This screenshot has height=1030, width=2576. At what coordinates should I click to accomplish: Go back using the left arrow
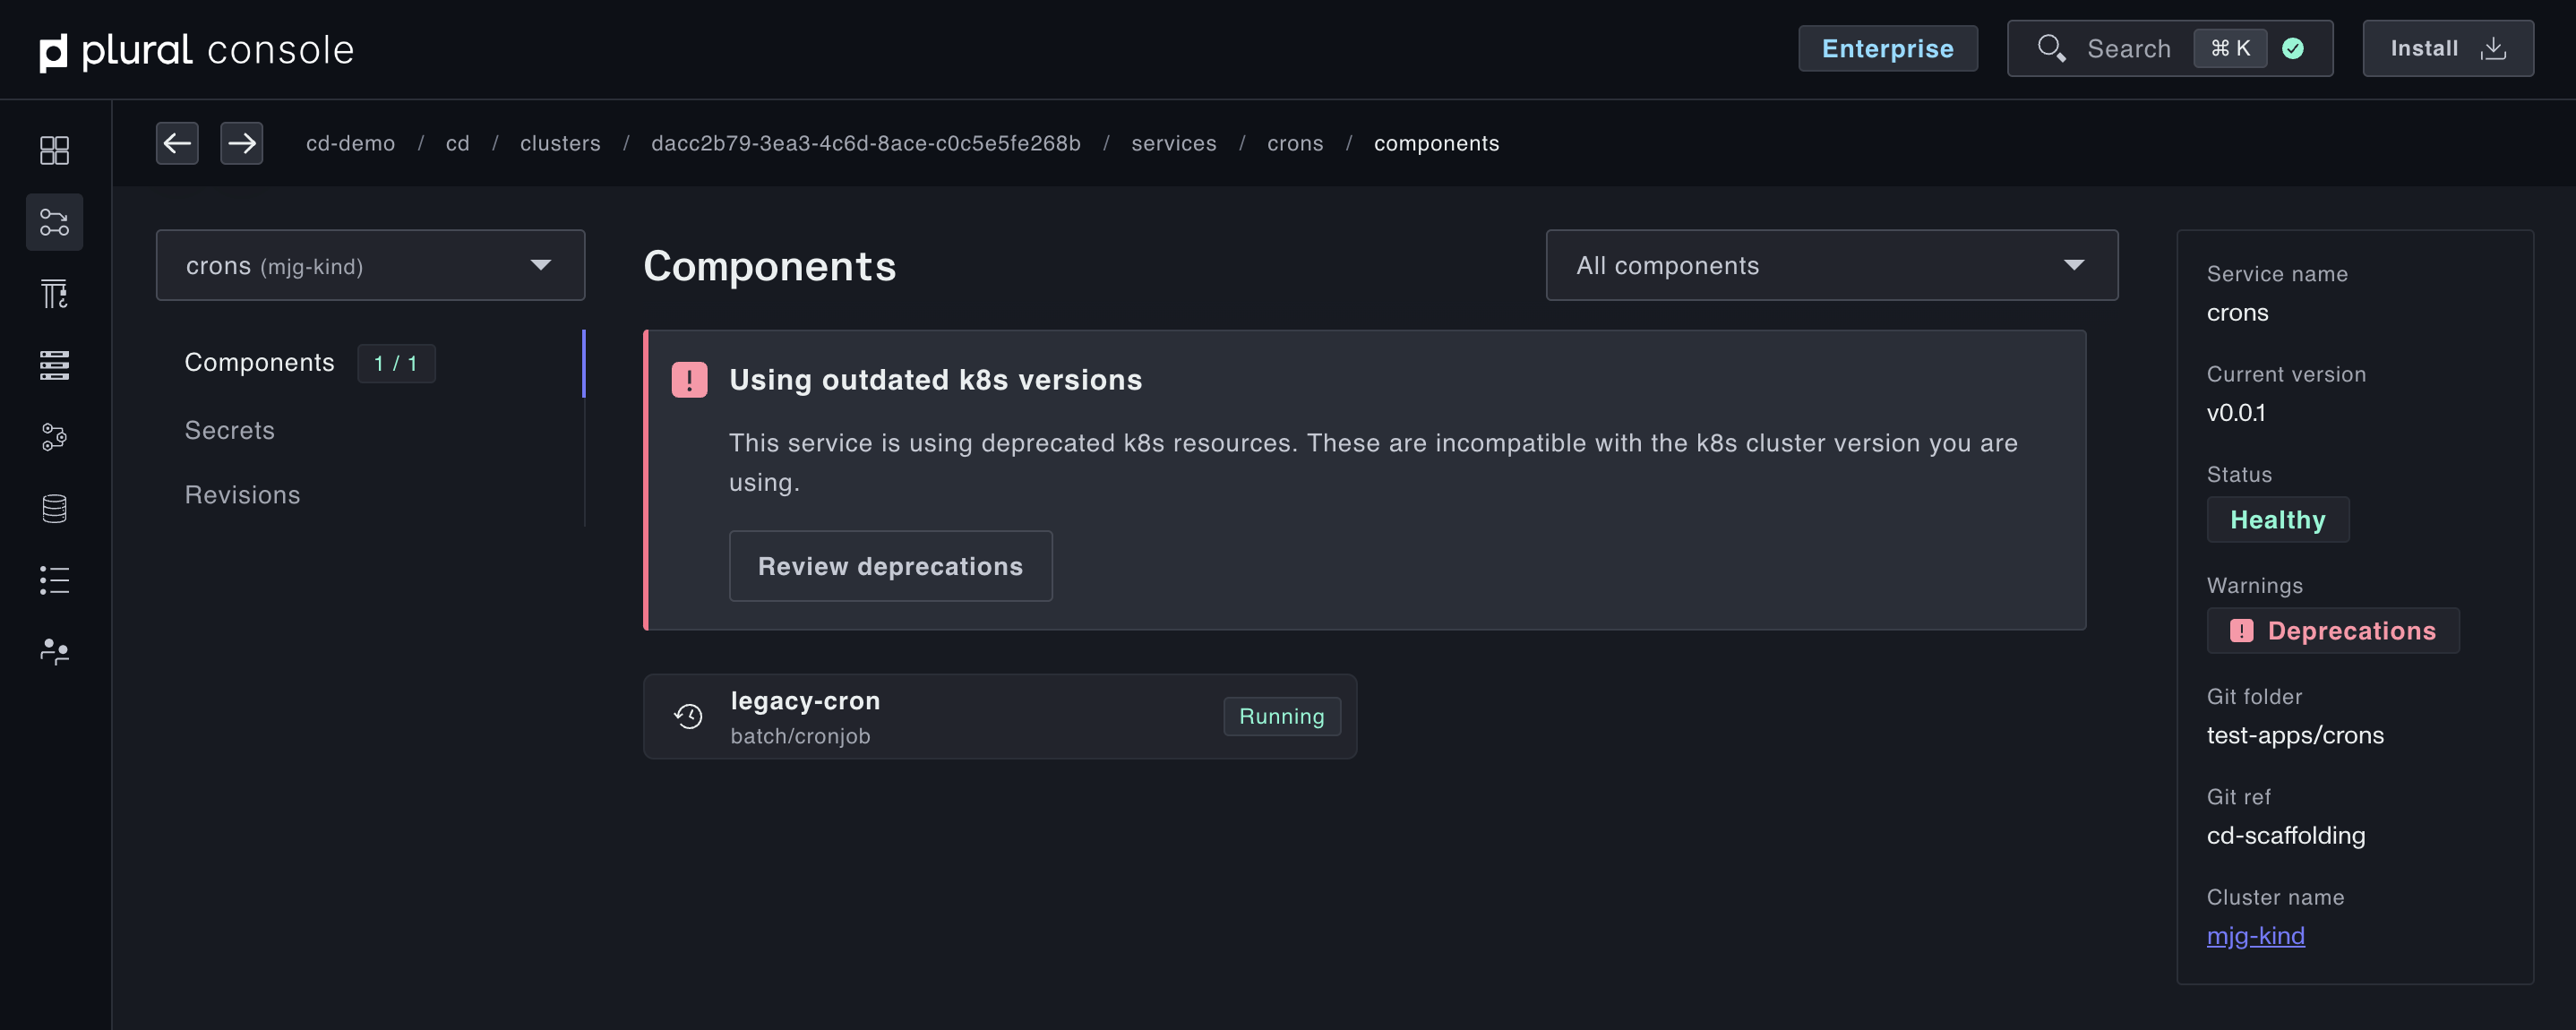177,143
